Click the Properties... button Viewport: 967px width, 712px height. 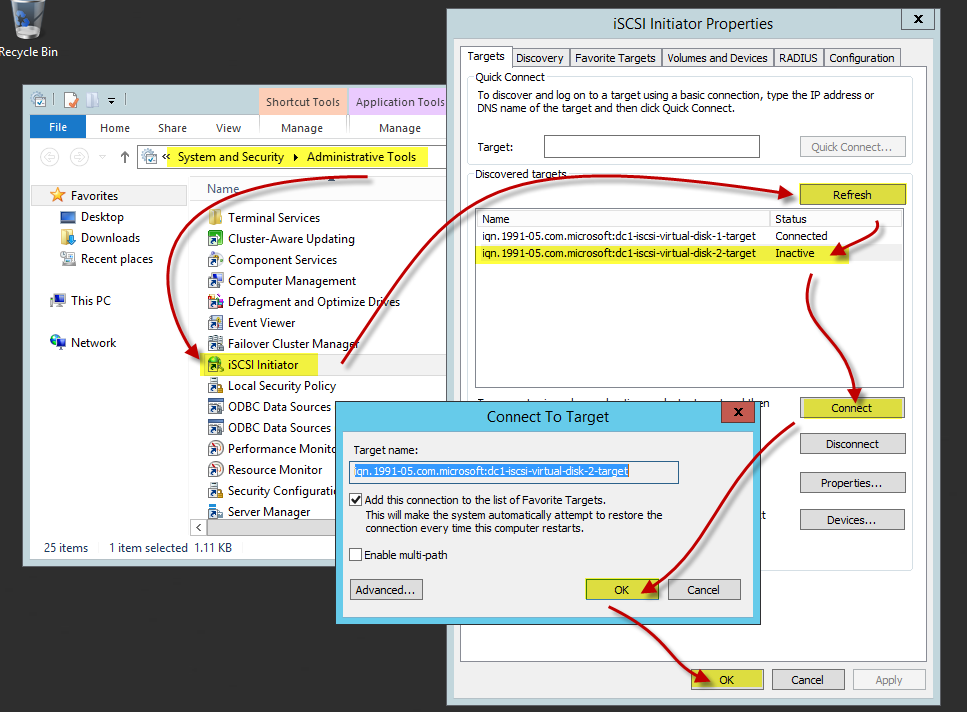point(852,483)
